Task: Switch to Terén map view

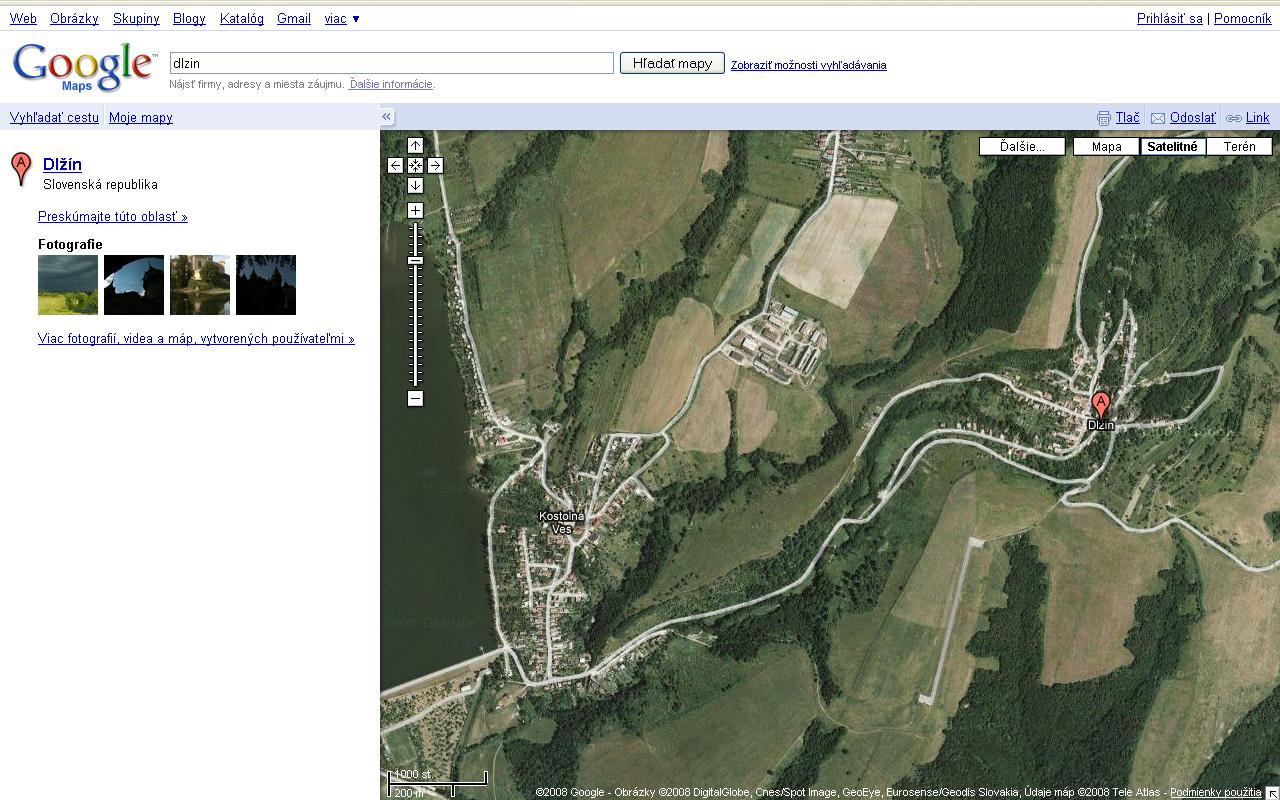Action: tap(1239, 147)
